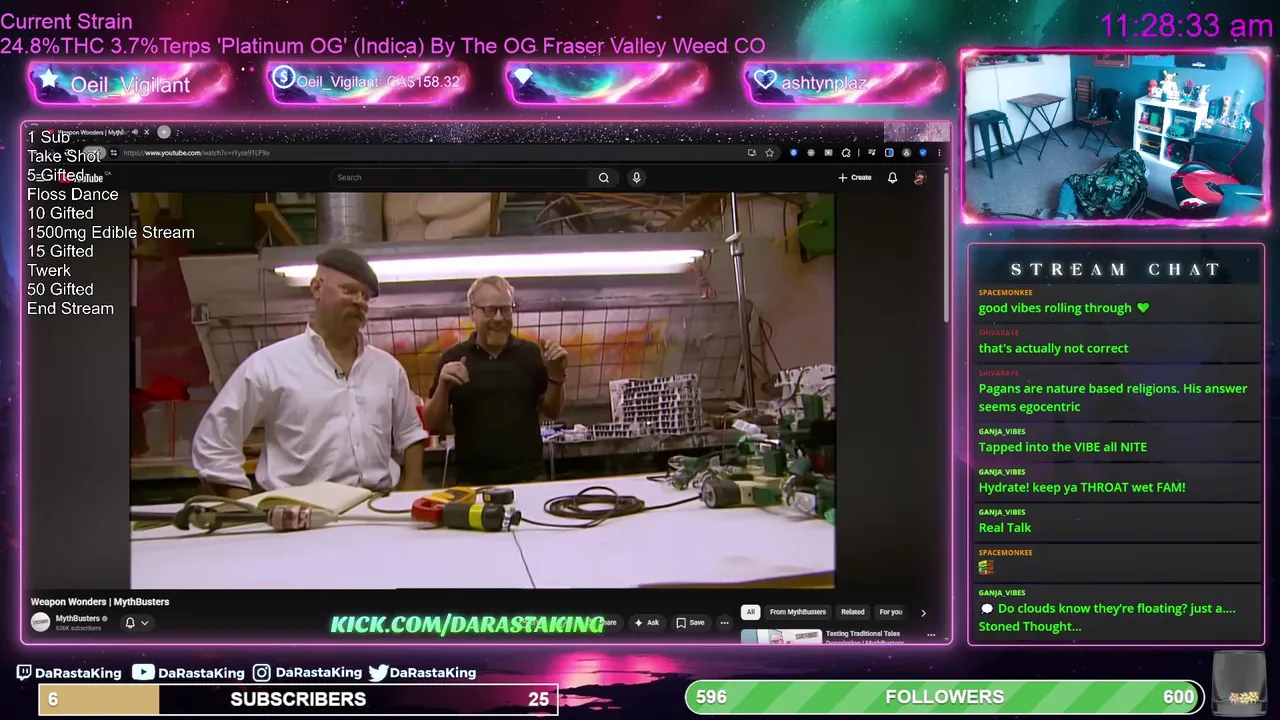
Task: Click the install app icon in address bar
Action: pos(751,153)
